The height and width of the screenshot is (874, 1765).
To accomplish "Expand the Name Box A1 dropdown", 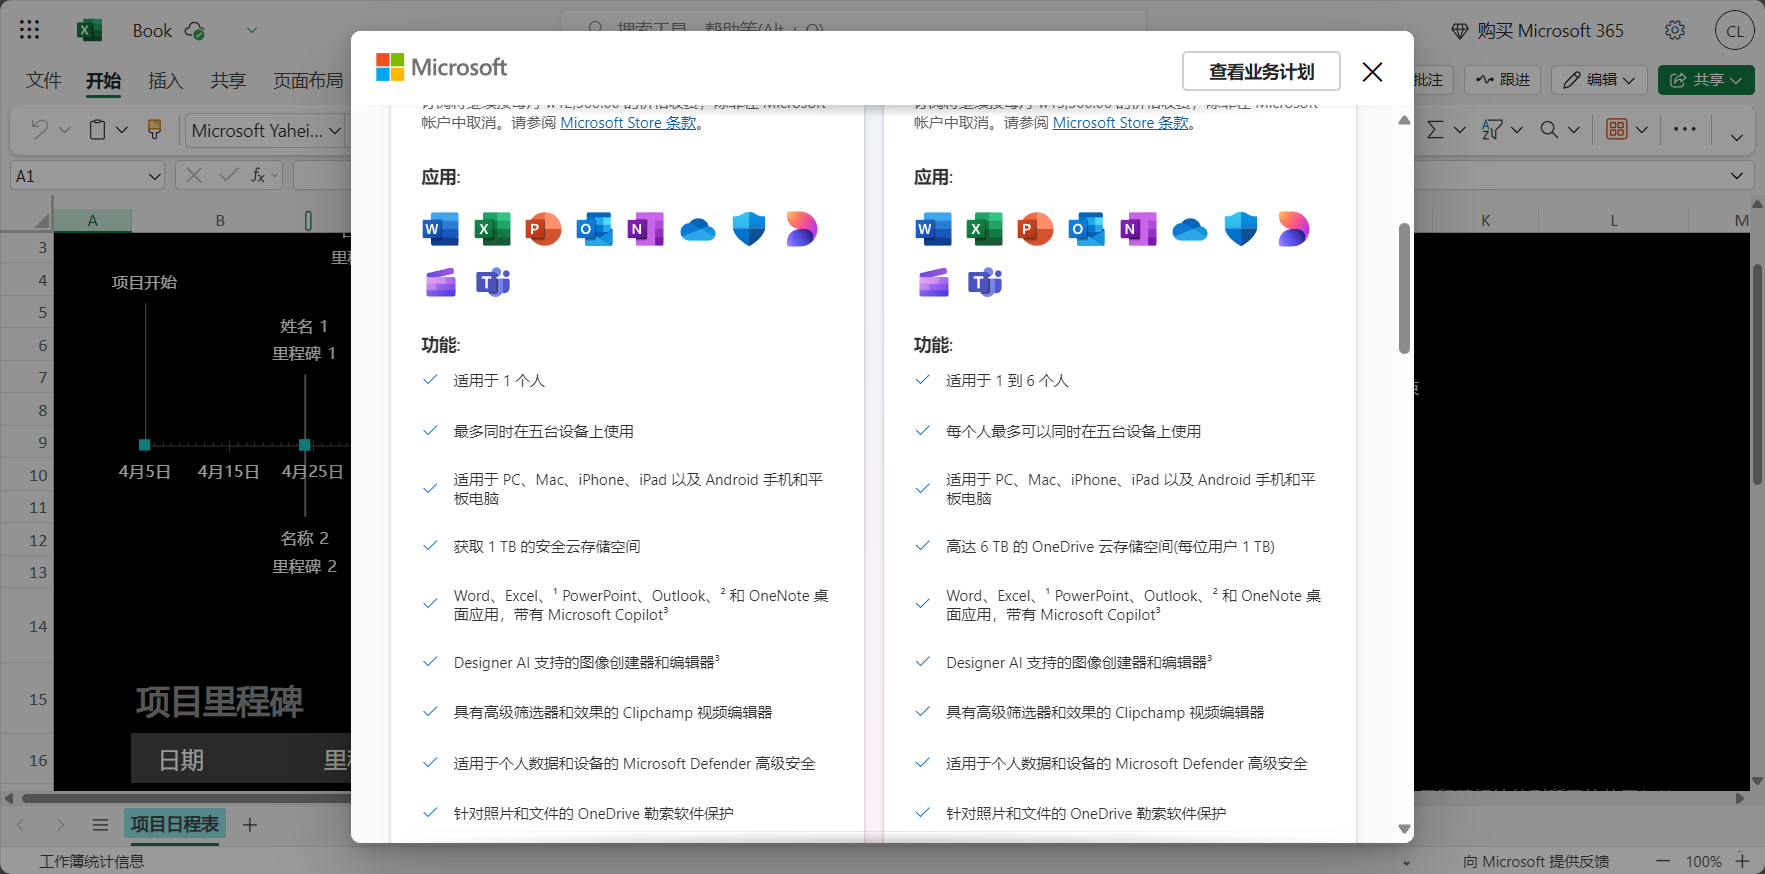I will [155, 176].
